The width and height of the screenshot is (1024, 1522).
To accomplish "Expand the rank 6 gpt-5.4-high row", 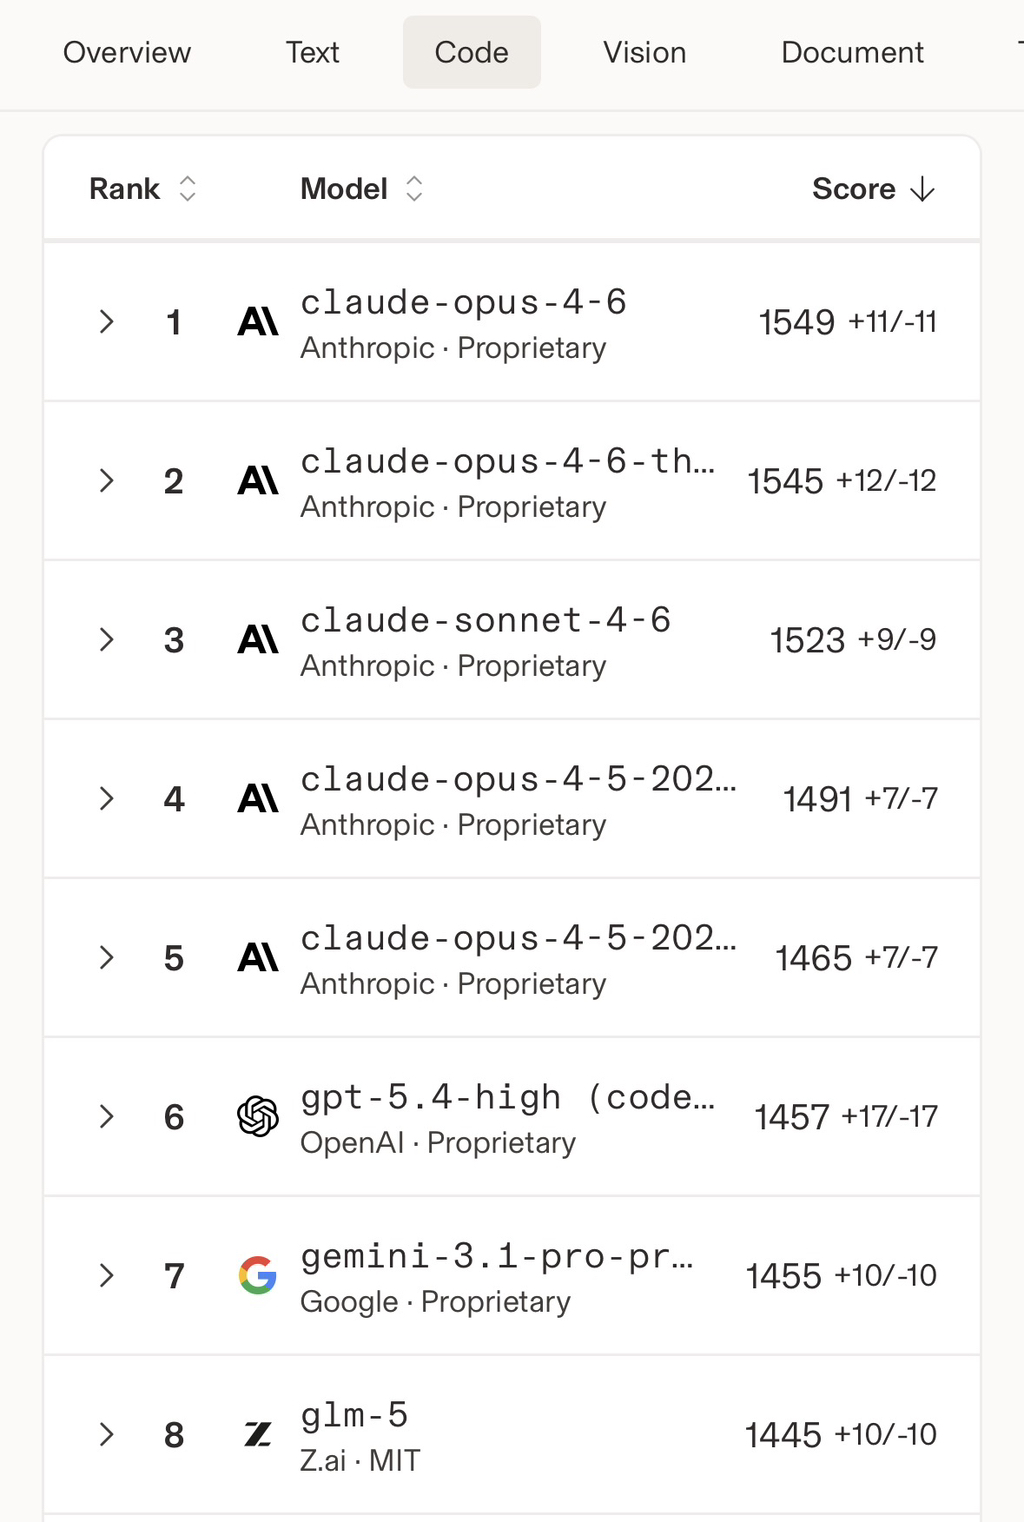I will (x=107, y=1117).
